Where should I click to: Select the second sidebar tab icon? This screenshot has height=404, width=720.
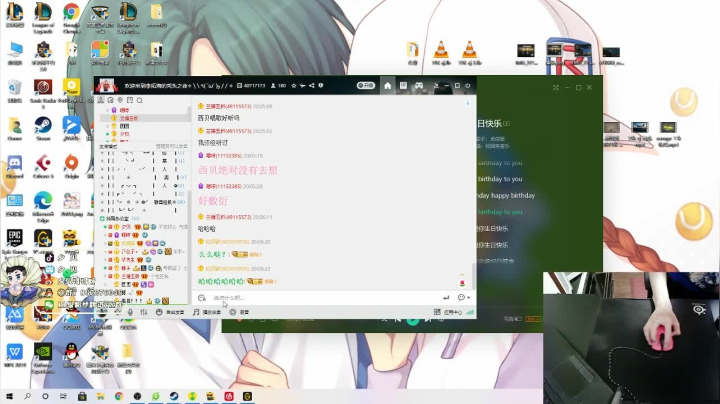(111, 100)
